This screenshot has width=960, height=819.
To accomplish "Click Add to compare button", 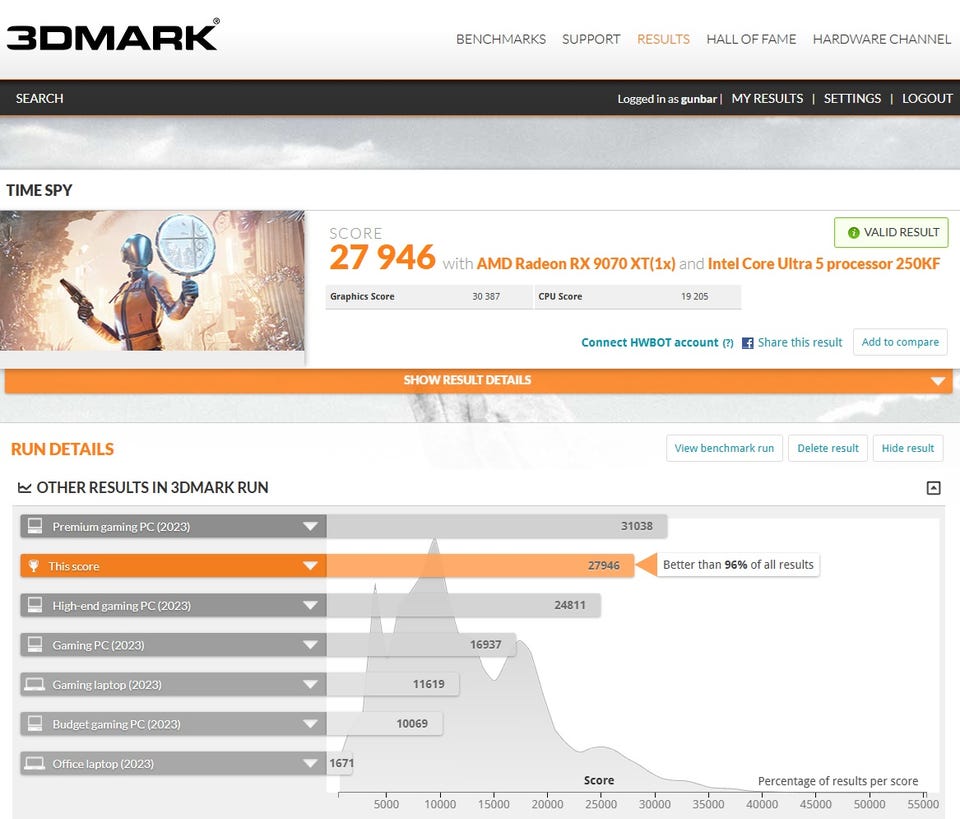I will [x=900, y=342].
